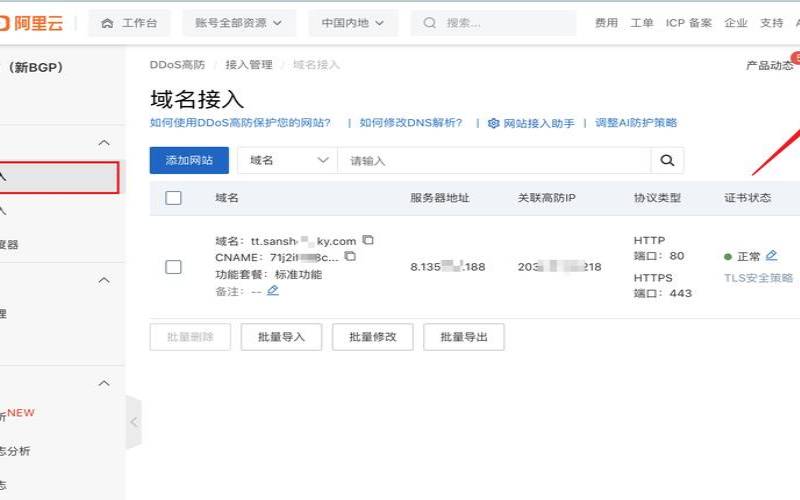Open the 工单 top menu
The height and width of the screenshot is (500, 800).
coord(641,23)
